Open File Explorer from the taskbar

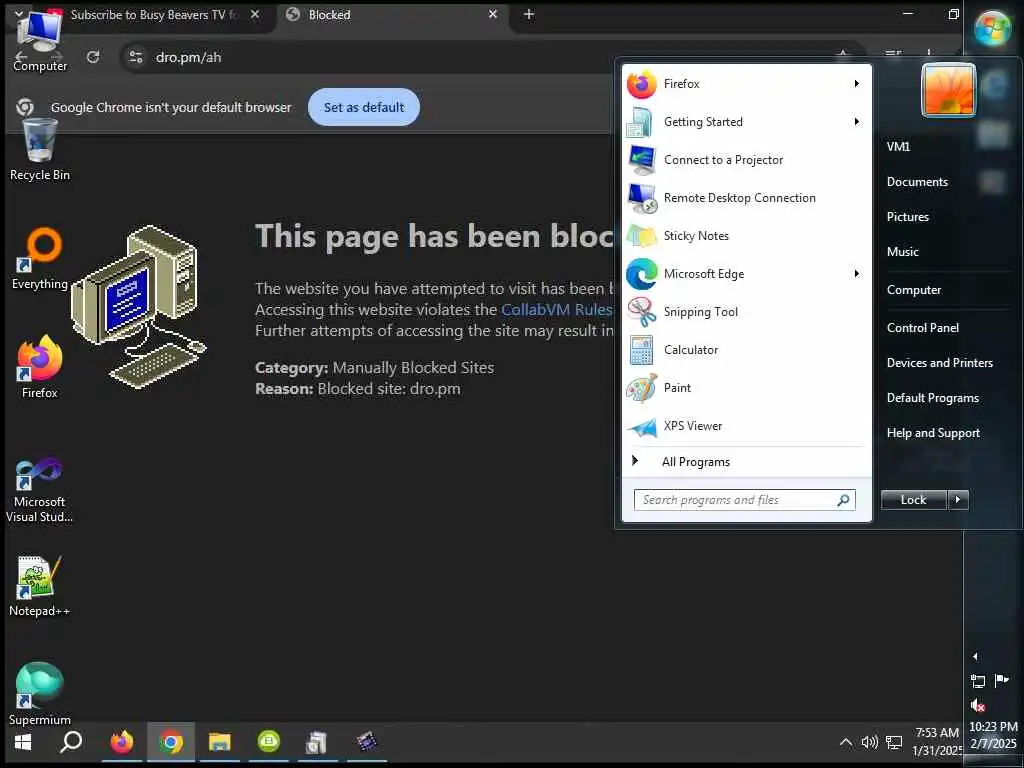219,742
